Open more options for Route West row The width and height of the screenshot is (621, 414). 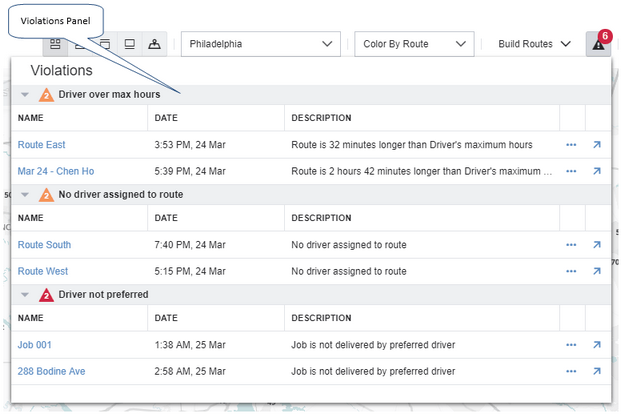571,271
